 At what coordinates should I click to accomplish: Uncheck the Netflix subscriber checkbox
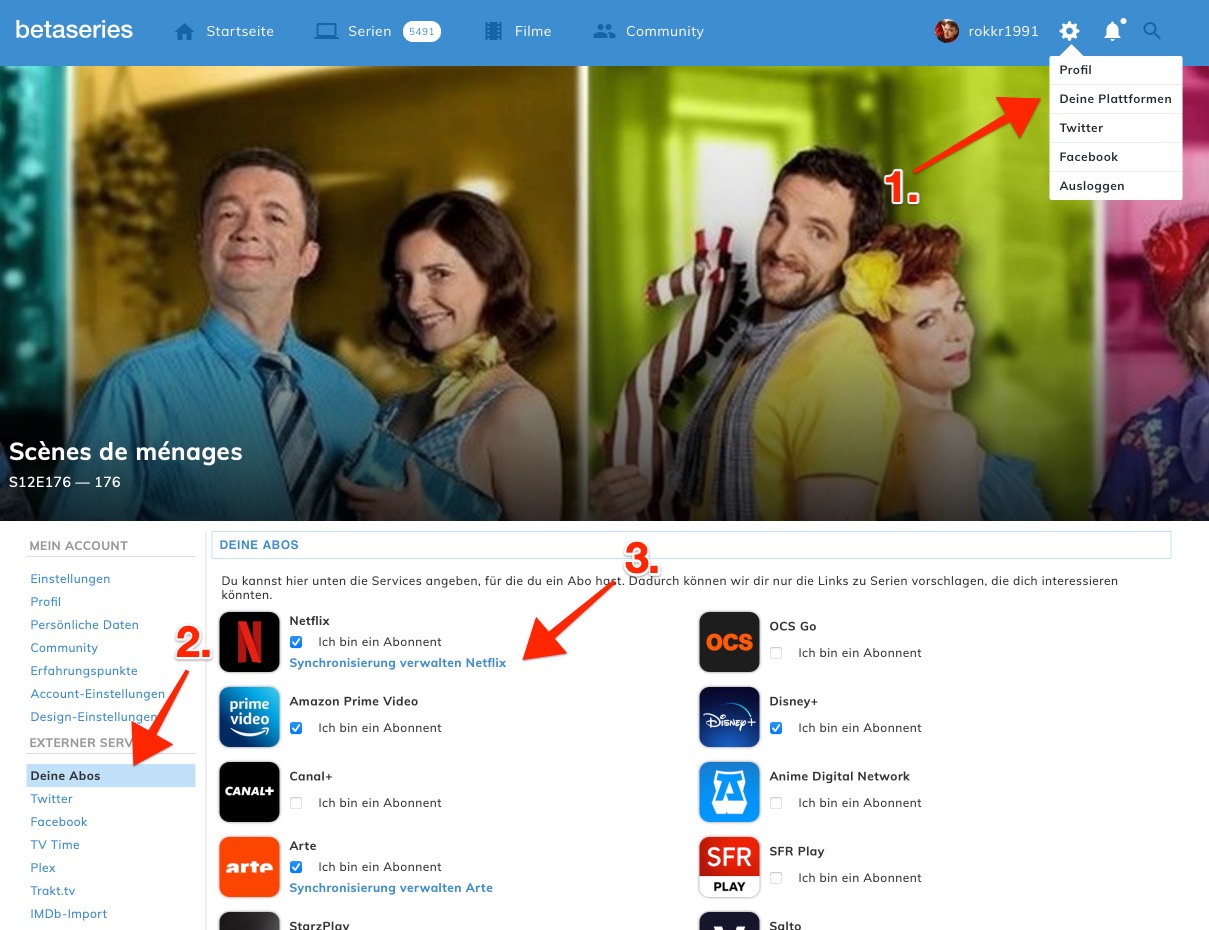296,642
